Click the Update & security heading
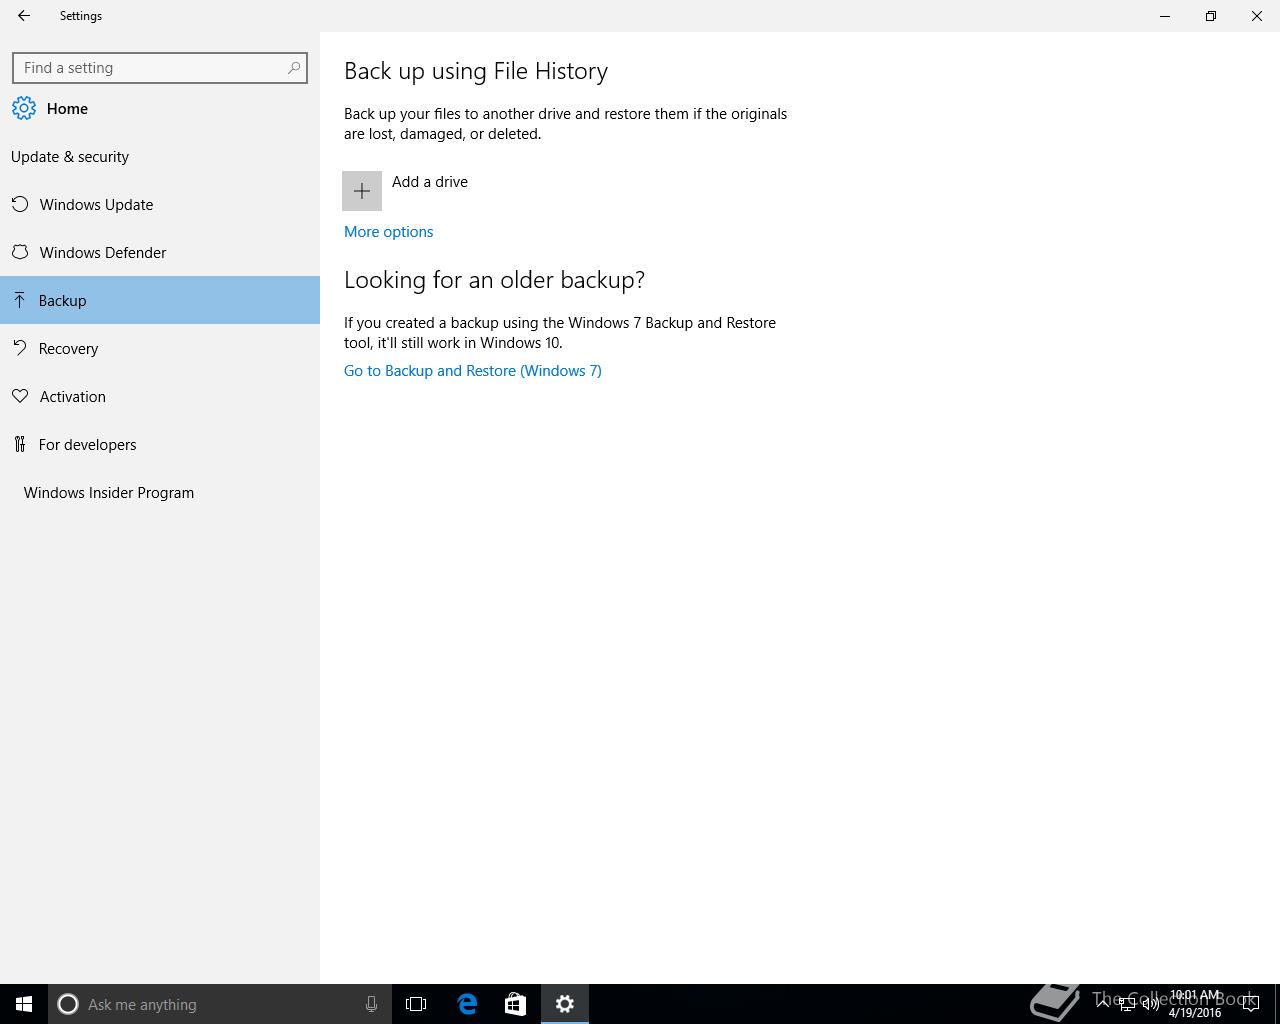 pos(70,157)
